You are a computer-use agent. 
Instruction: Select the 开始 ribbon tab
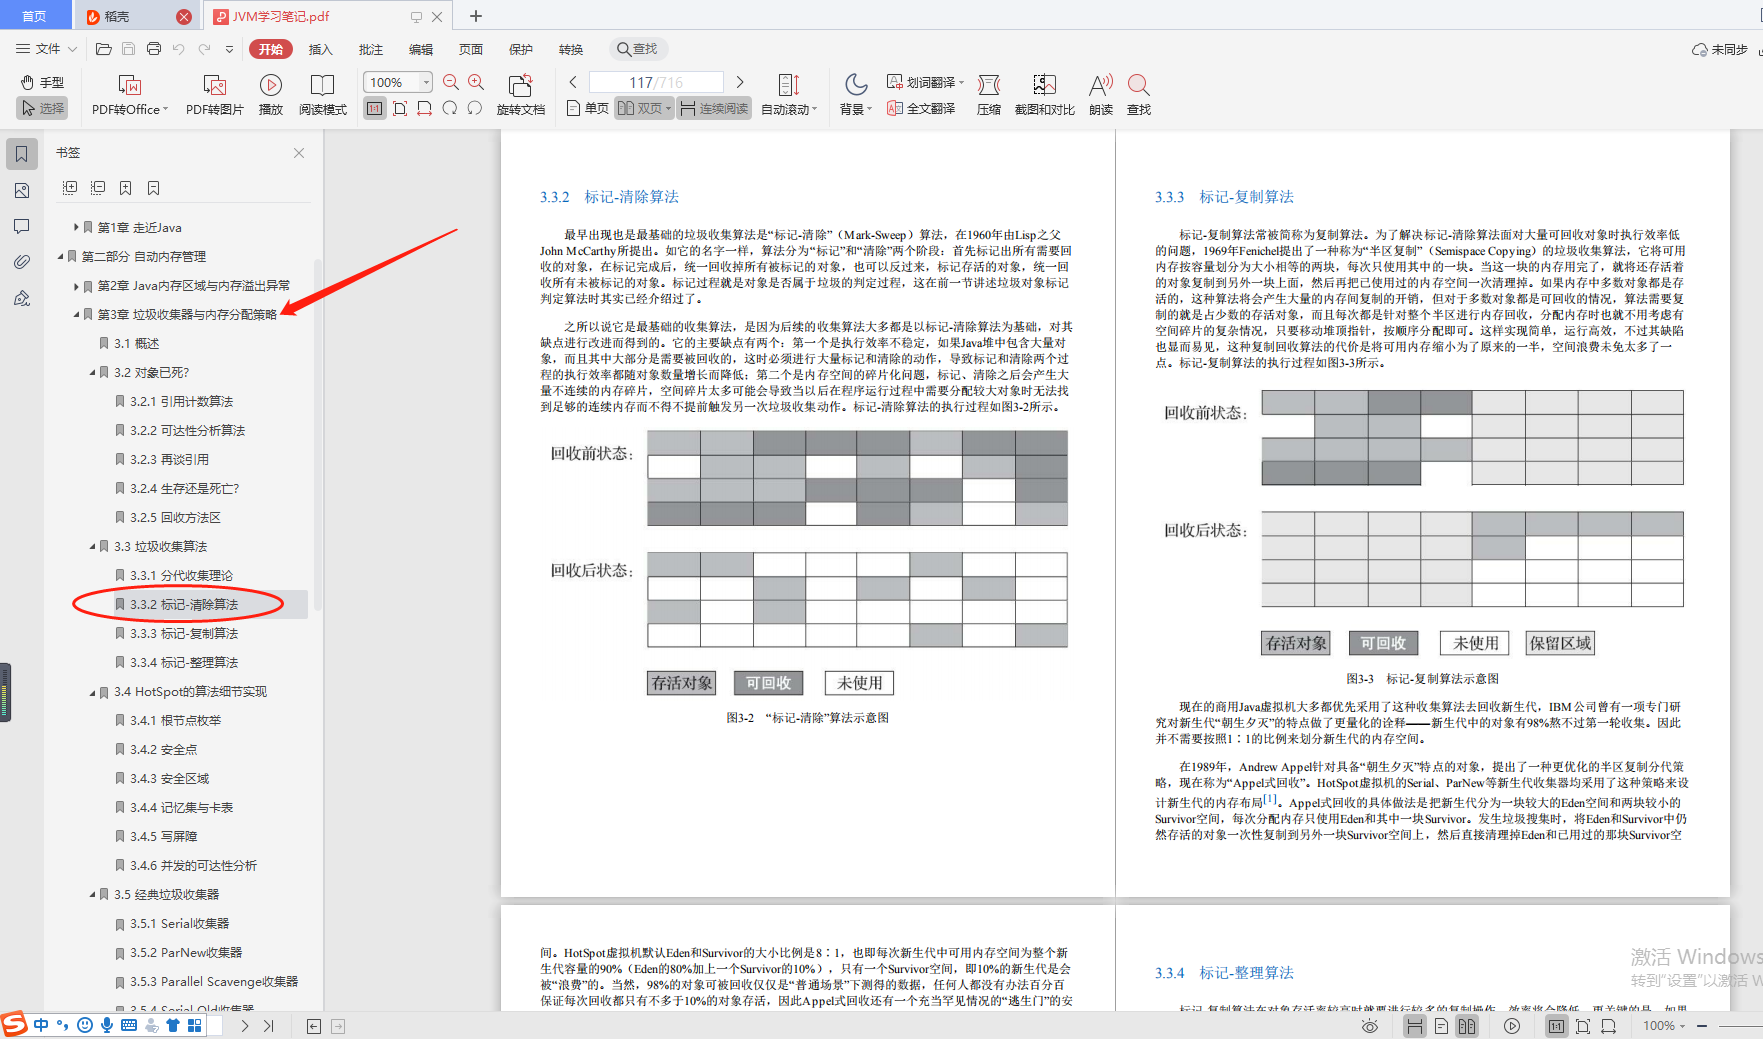pyautogui.click(x=270, y=49)
